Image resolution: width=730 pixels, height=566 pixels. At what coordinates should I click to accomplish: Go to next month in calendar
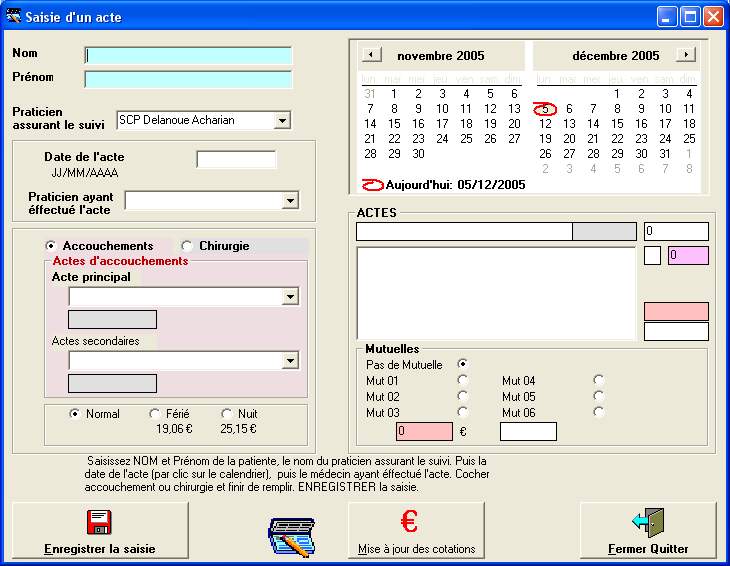(686, 54)
